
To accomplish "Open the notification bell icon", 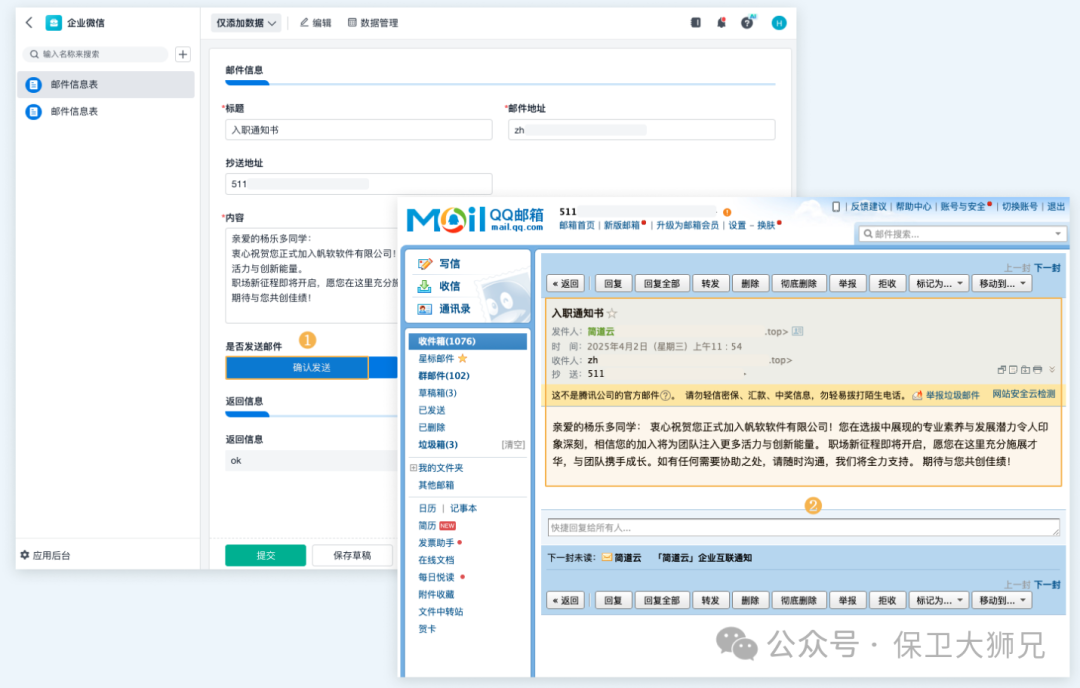I will 721,22.
